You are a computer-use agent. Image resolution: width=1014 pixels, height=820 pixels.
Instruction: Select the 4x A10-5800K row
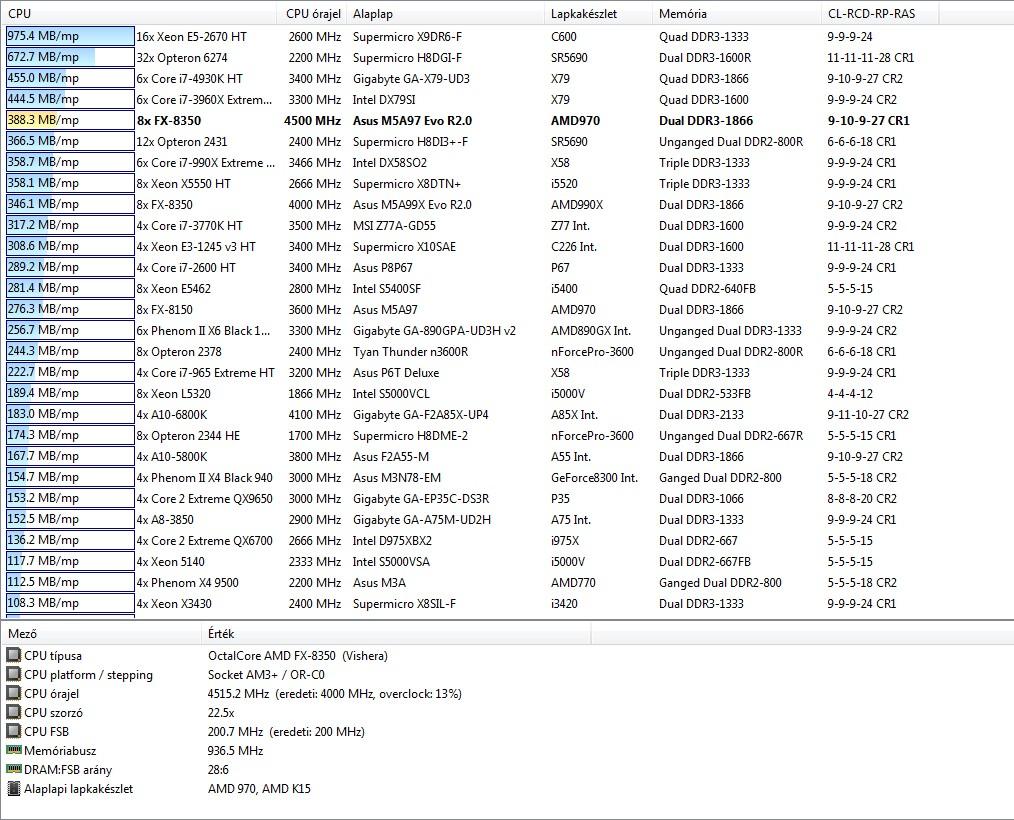point(507,457)
